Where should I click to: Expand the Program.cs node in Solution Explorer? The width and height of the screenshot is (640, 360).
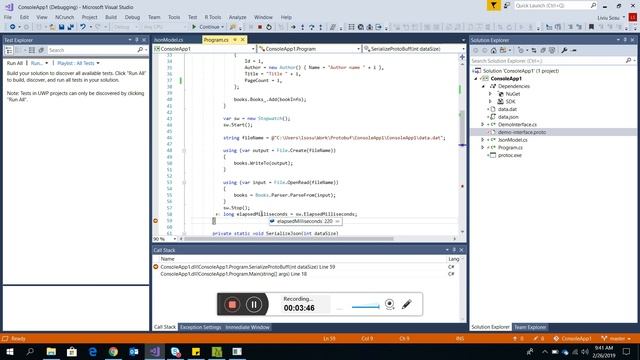tap(482, 147)
